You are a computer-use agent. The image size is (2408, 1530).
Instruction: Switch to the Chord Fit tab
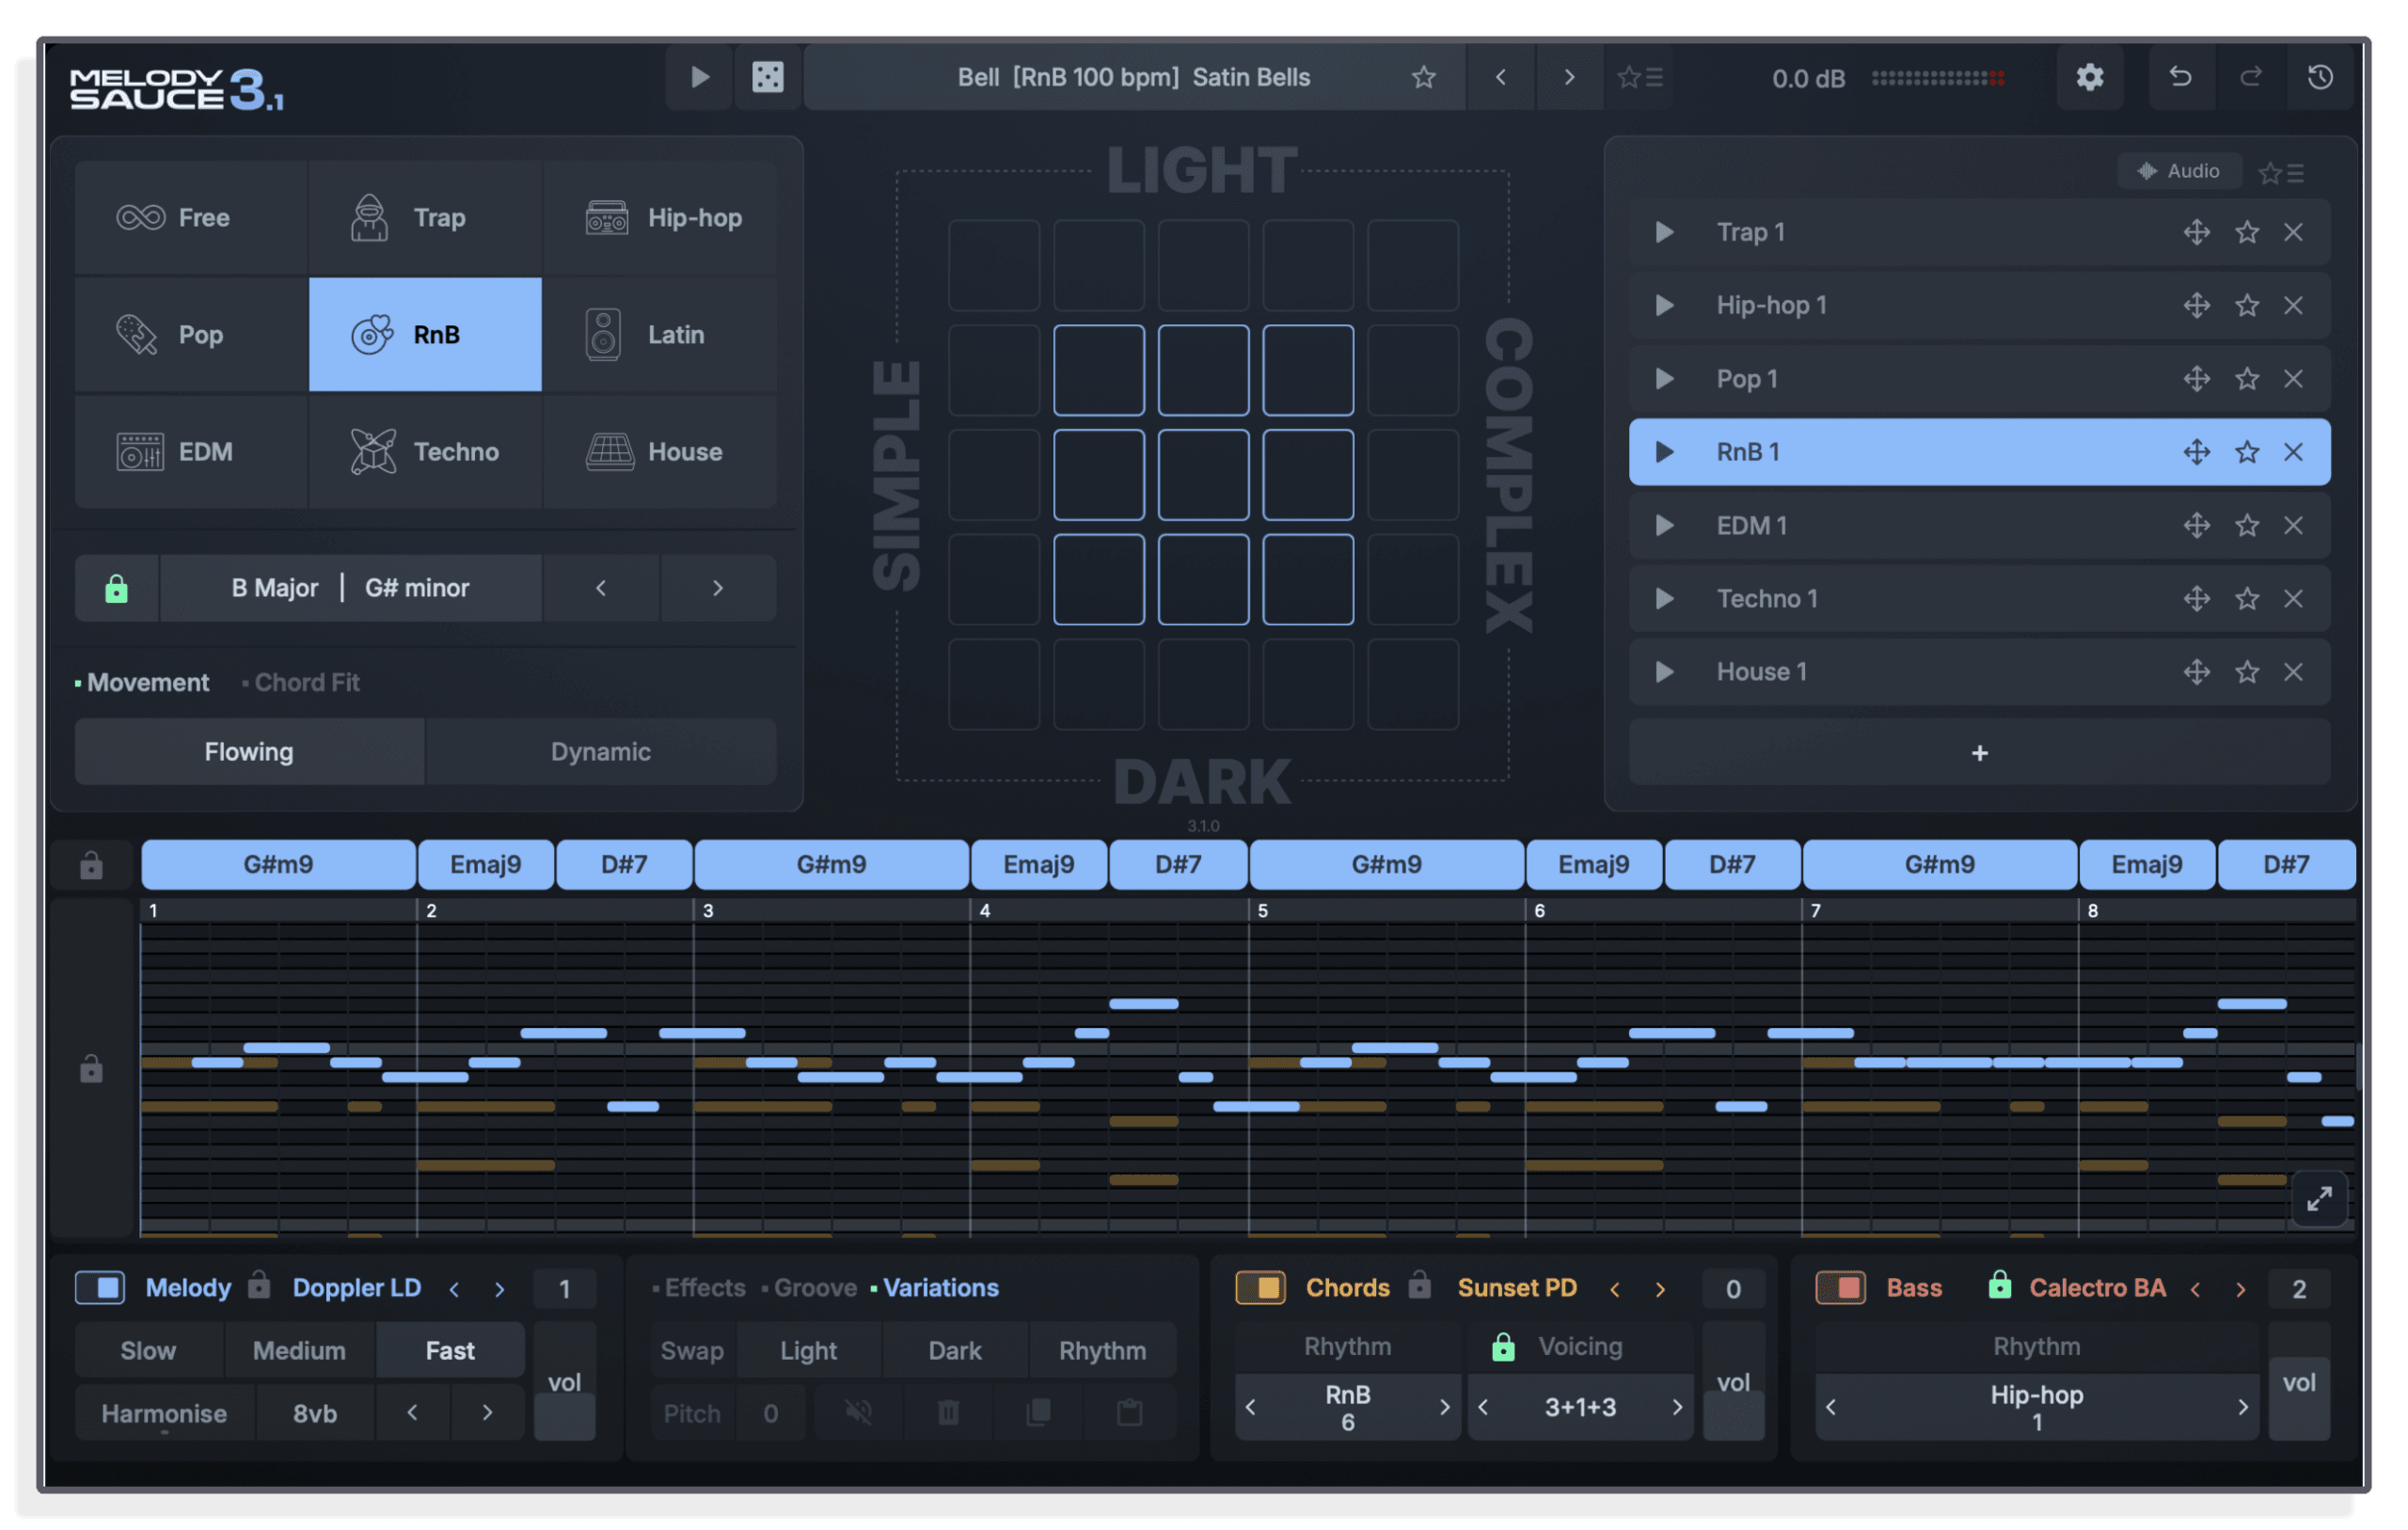click(306, 682)
